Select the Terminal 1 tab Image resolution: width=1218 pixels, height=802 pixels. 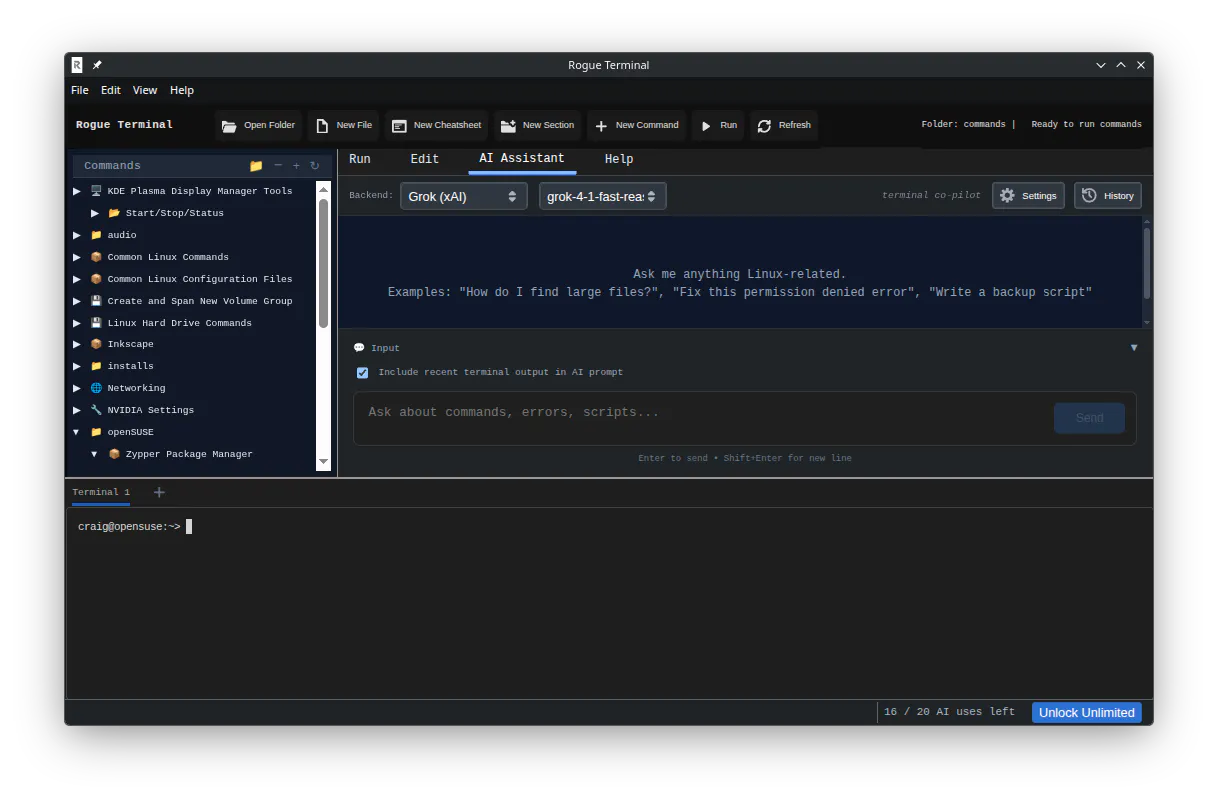click(x=101, y=492)
